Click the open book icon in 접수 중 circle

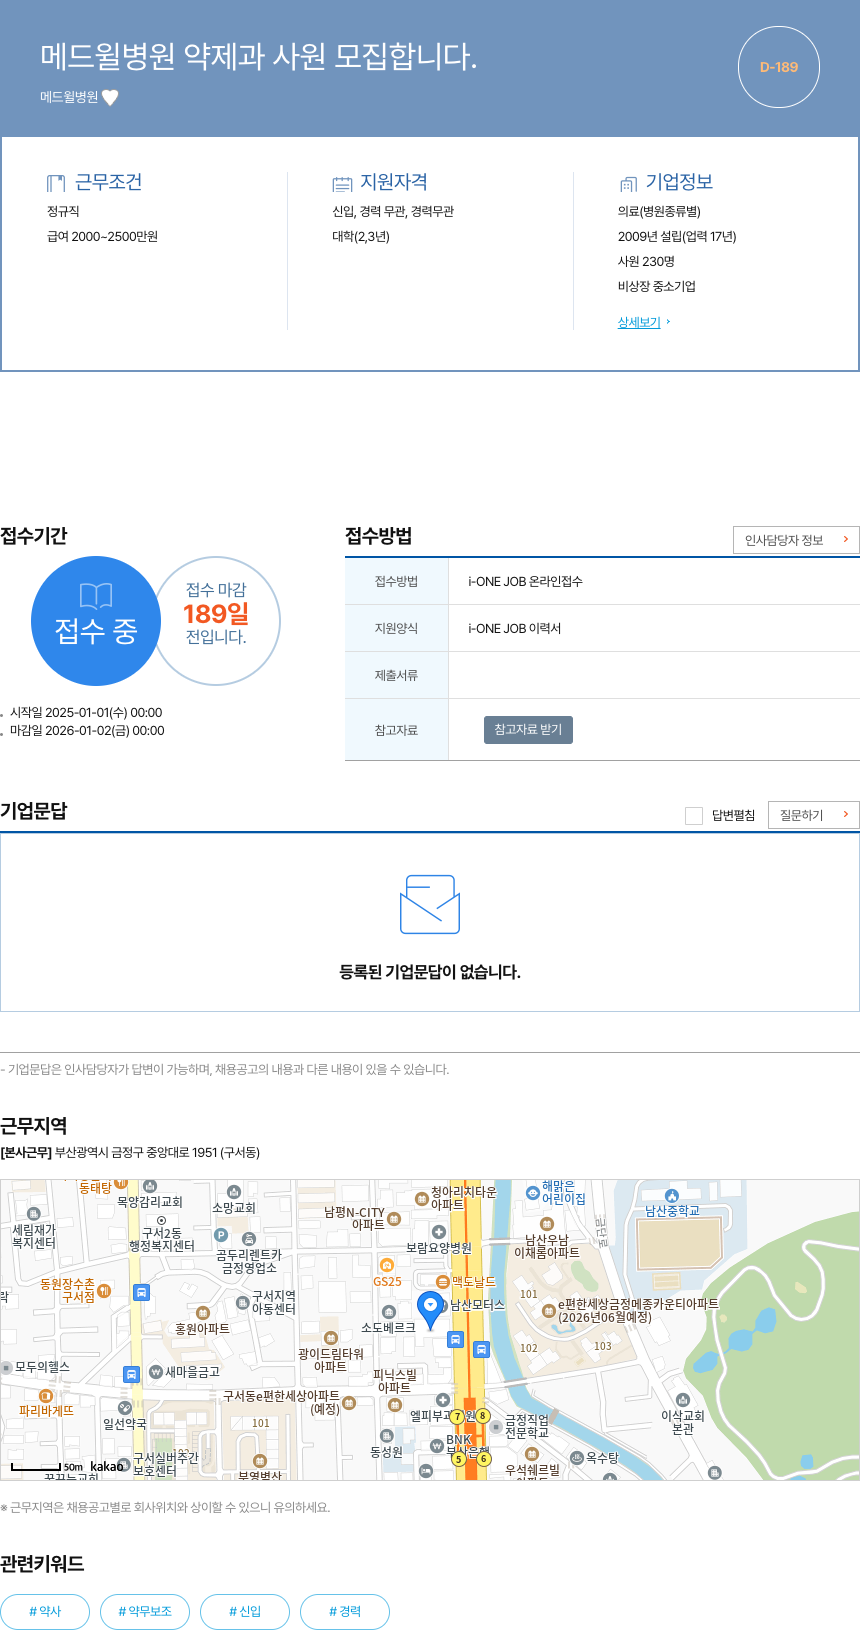coord(96,596)
